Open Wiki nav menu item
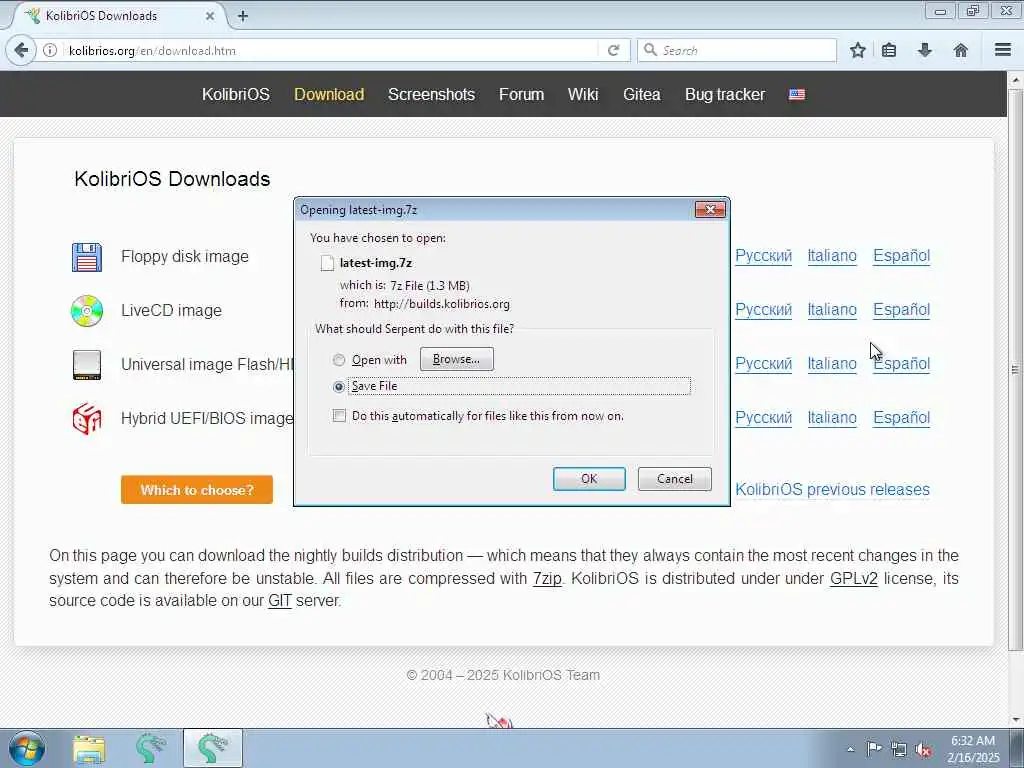Viewport: 1024px width, 768px height. point(583,95)
